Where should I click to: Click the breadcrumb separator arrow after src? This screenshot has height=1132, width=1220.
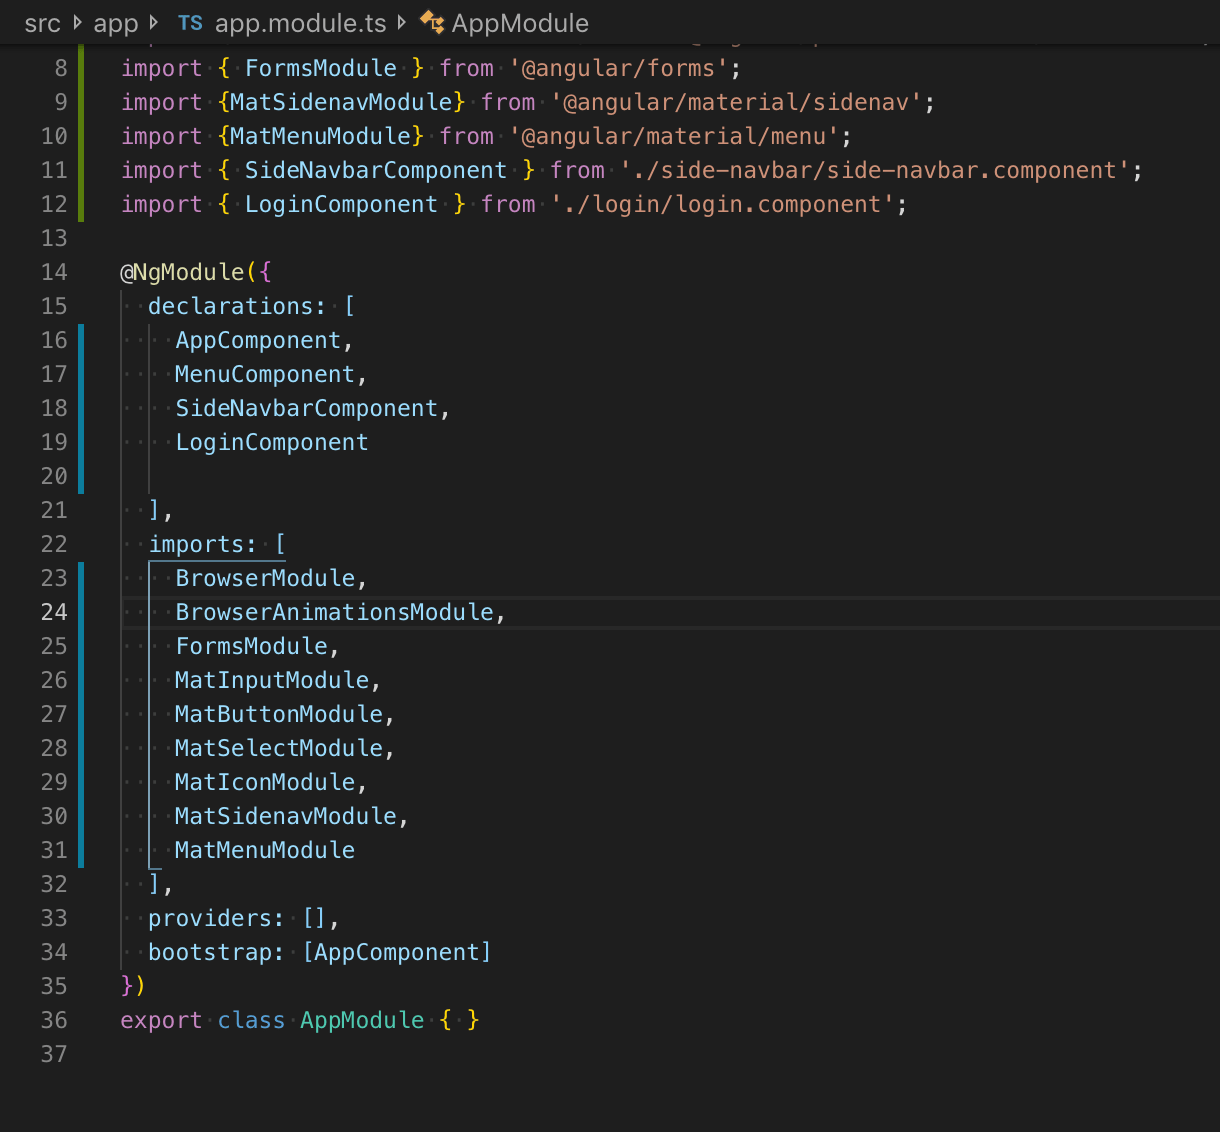pos(77,22)
